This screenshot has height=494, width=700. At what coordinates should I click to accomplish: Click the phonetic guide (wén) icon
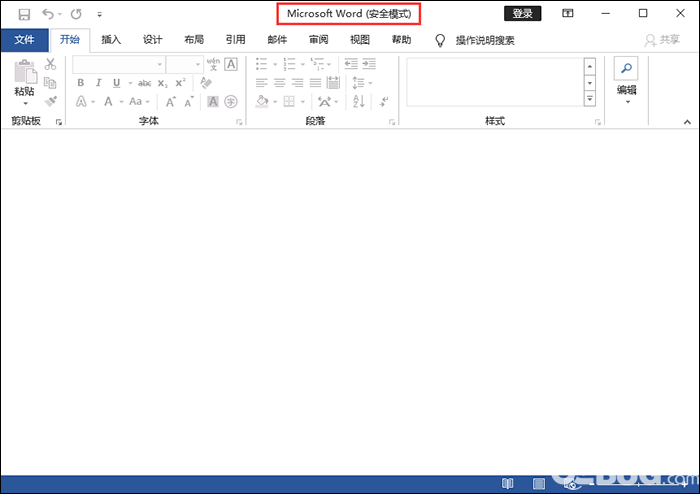213,64
